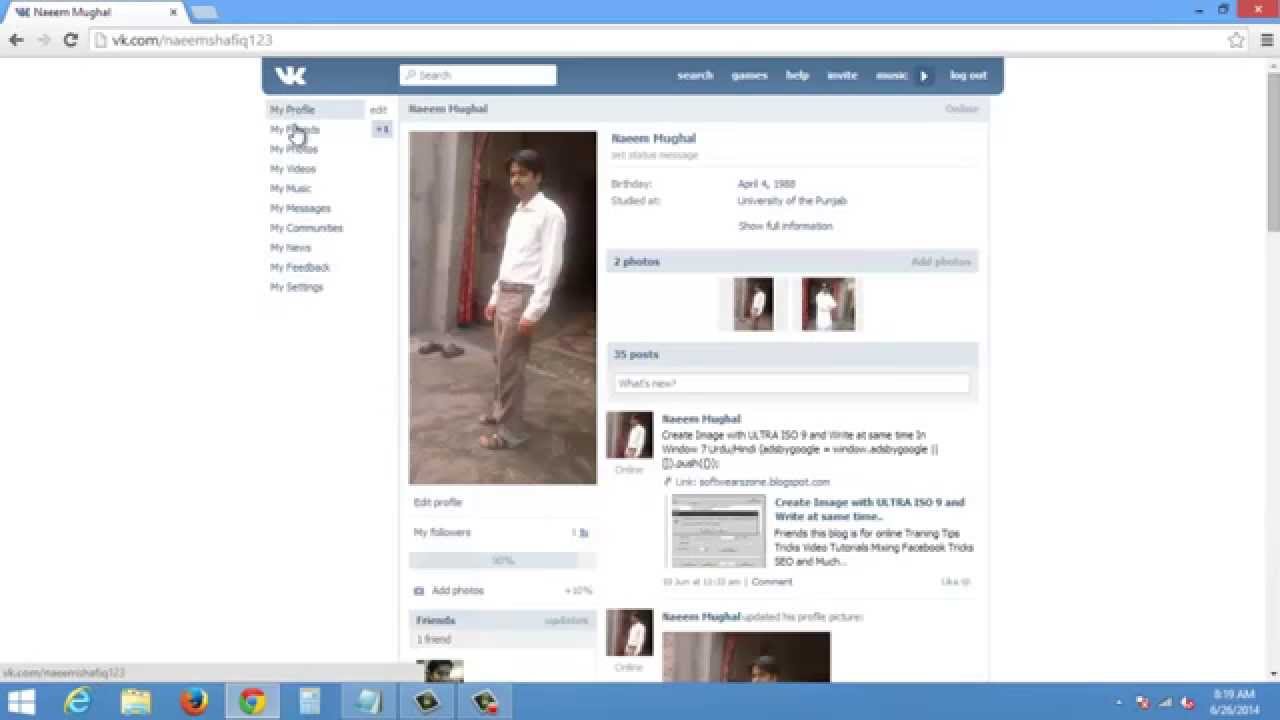Open the first photo thumbnail
Viewport: 1280px width, 720px height.
(x=753, y=304)
